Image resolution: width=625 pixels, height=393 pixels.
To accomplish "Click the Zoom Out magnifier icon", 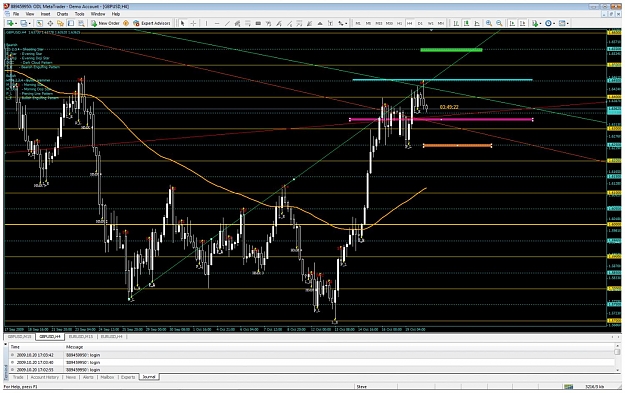I will coord(499,23).
